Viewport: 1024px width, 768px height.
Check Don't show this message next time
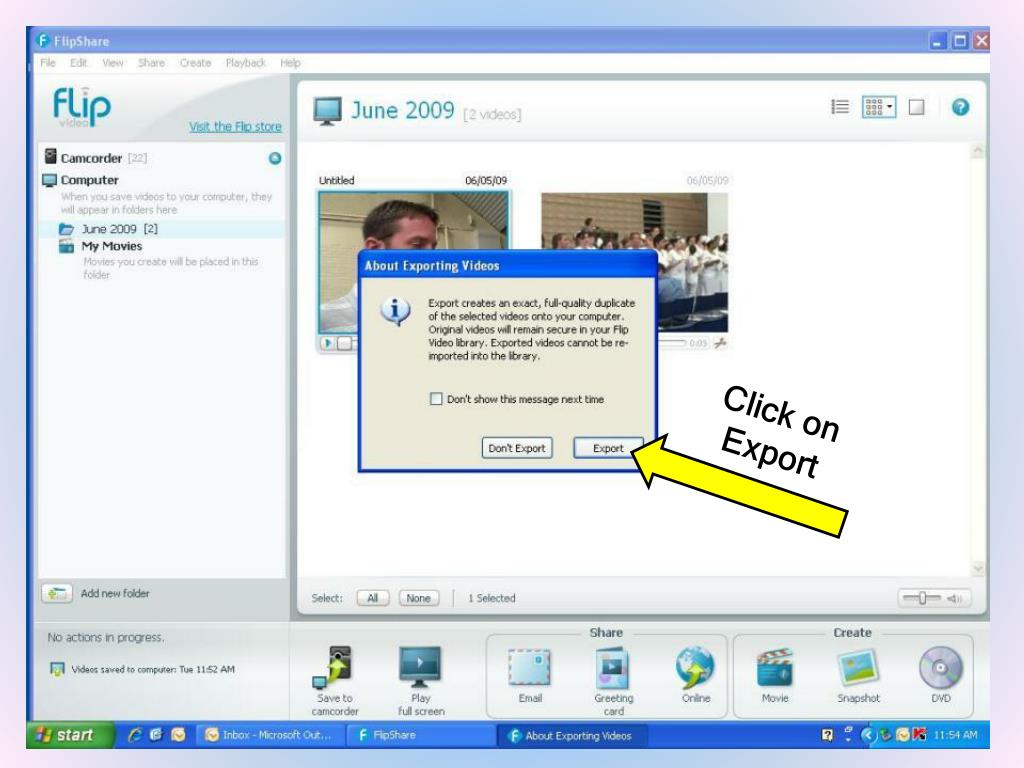436,399
